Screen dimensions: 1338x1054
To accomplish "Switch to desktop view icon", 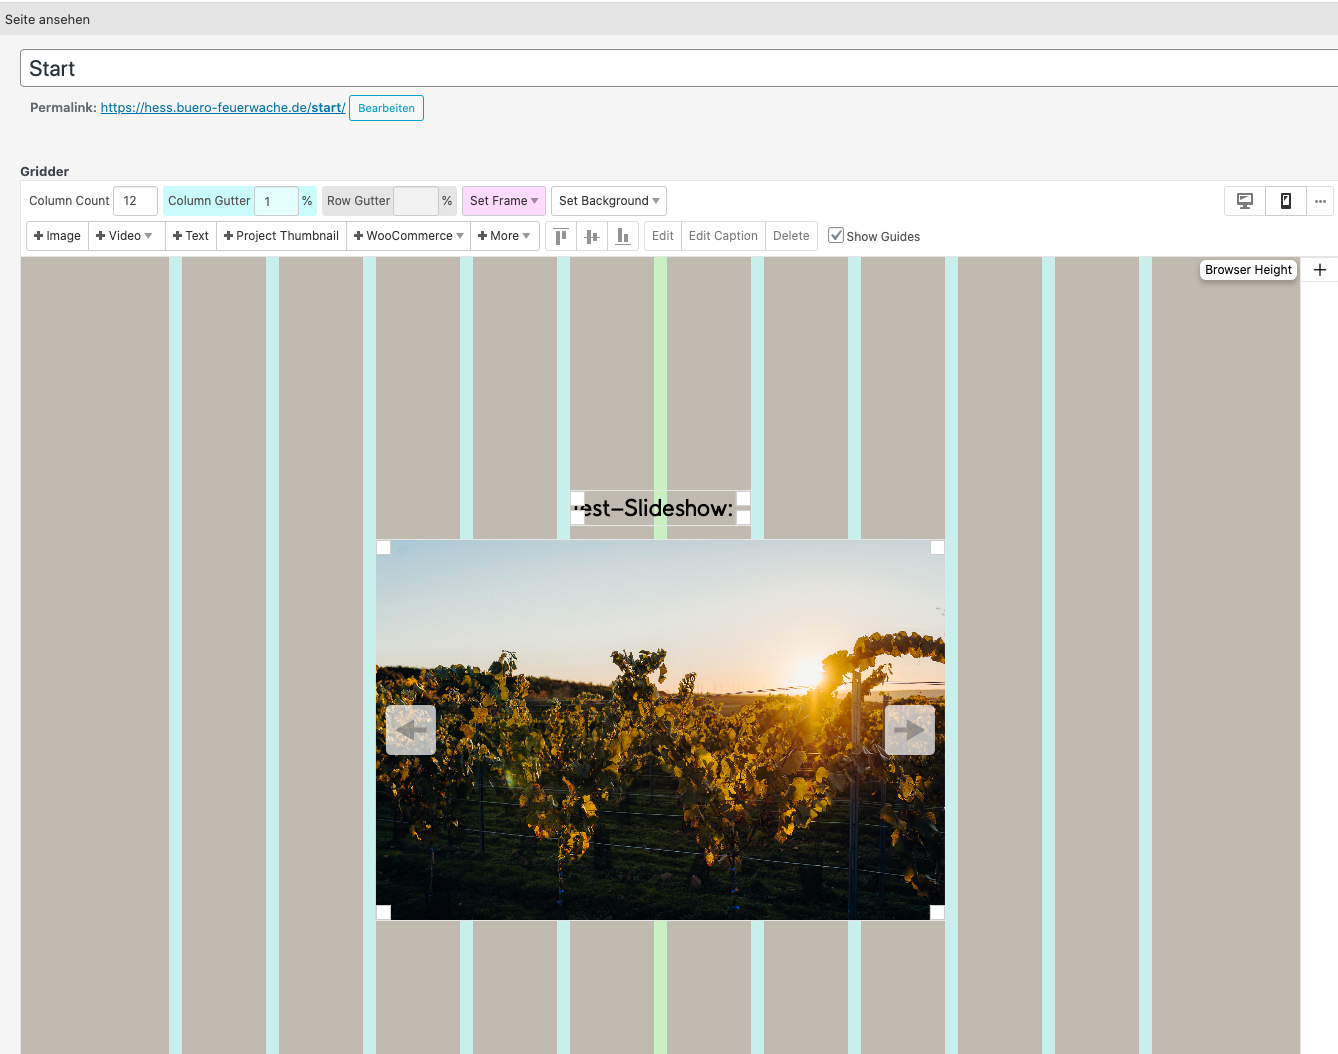I will (1245, 201).
